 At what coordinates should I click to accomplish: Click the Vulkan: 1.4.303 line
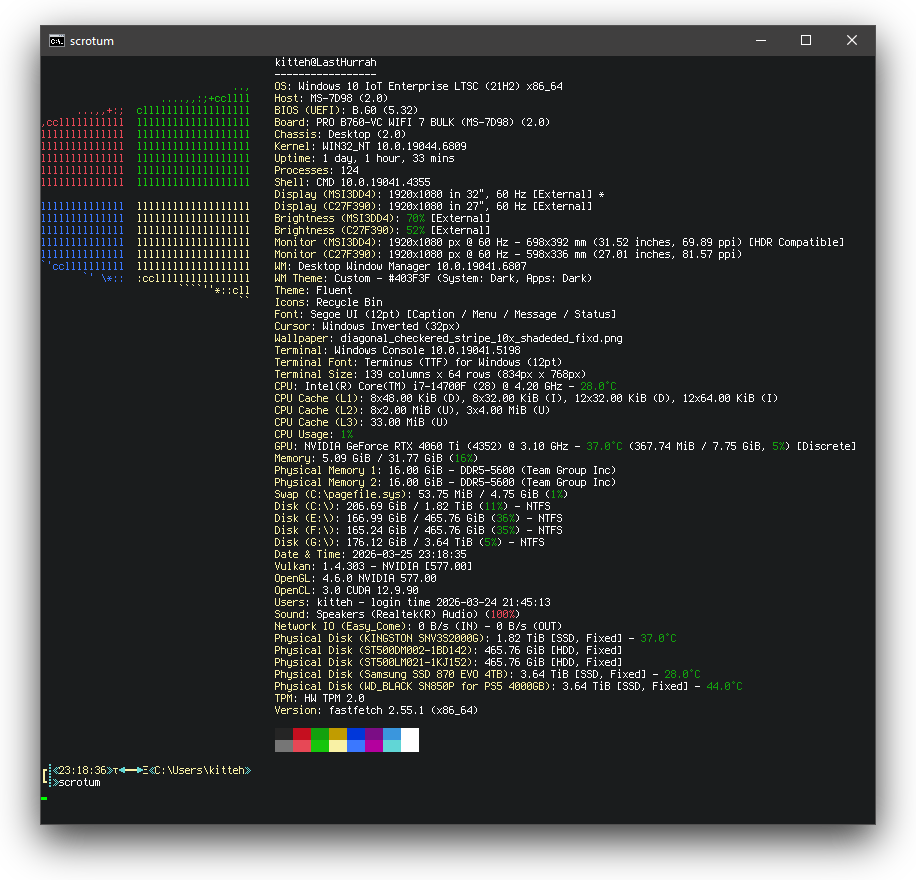[373, 565]
